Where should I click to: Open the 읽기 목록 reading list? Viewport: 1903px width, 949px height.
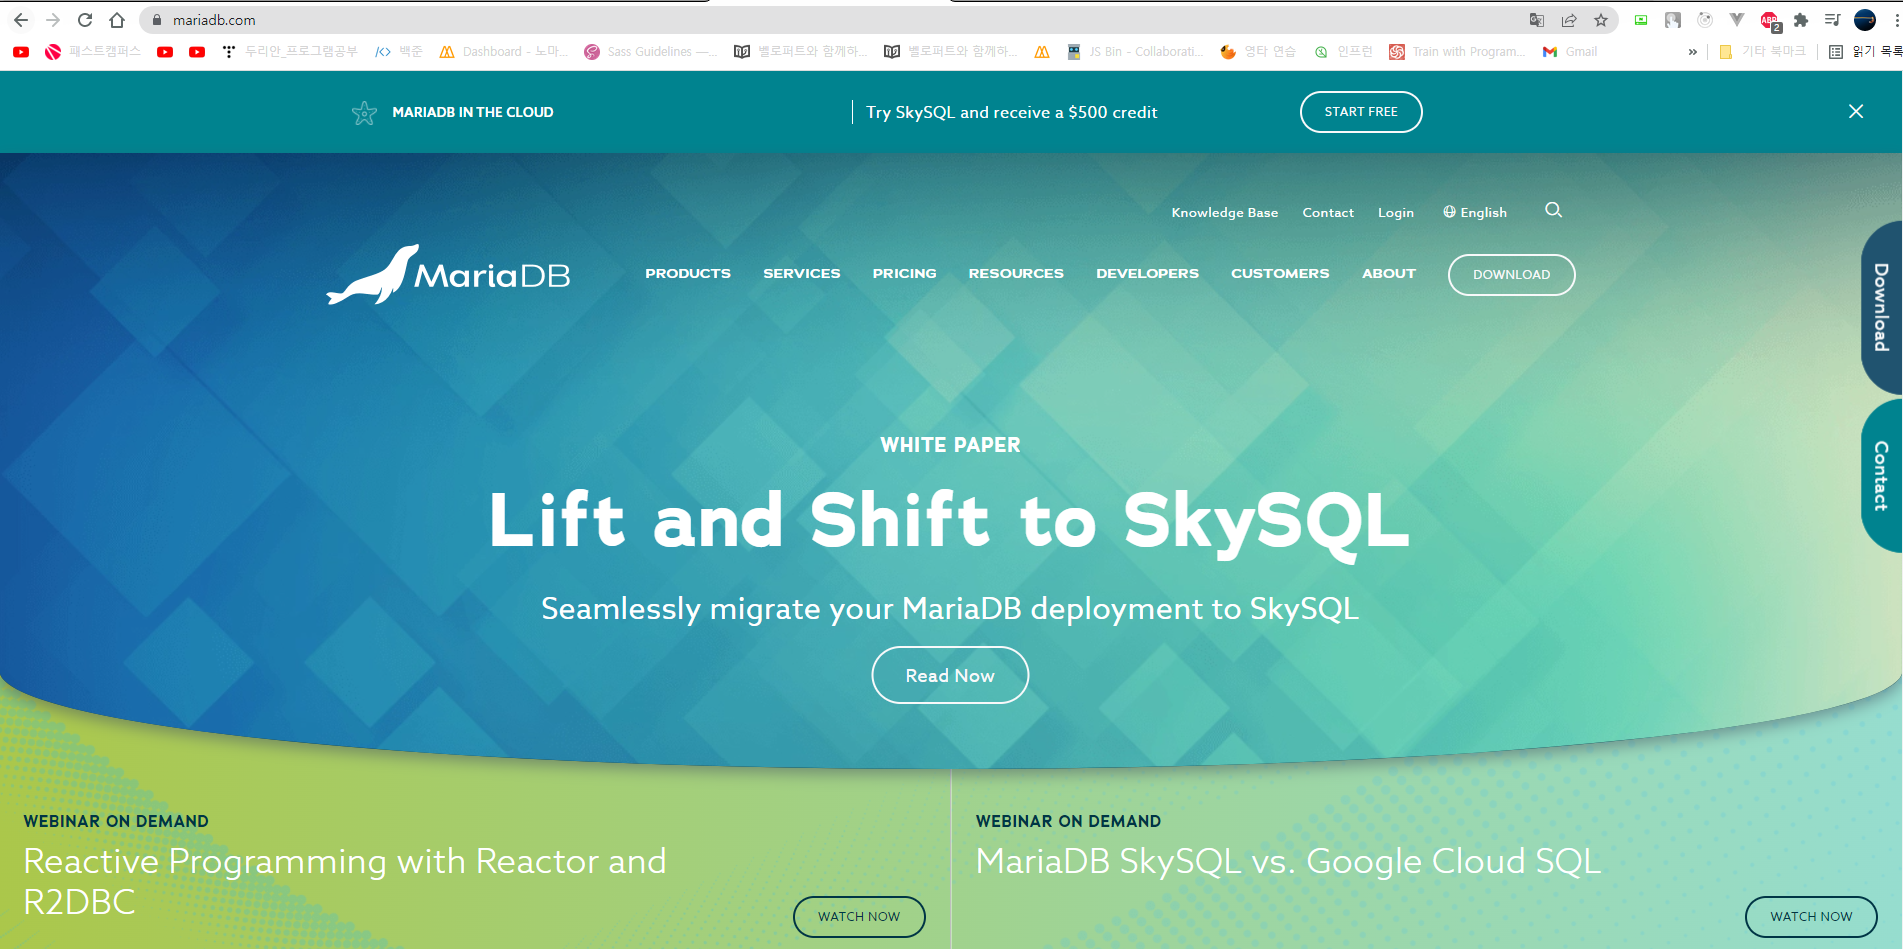[1865, 52]
